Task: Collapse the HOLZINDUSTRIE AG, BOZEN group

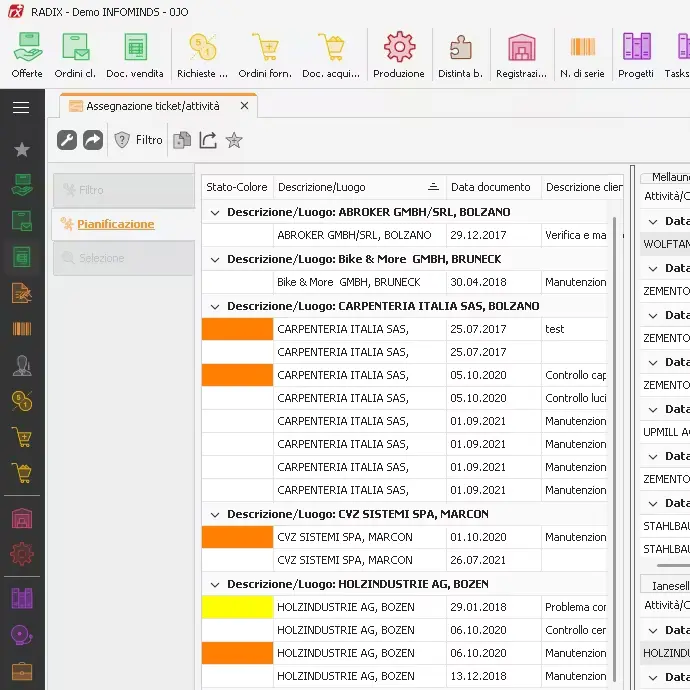Action: (x=215, y=584)
